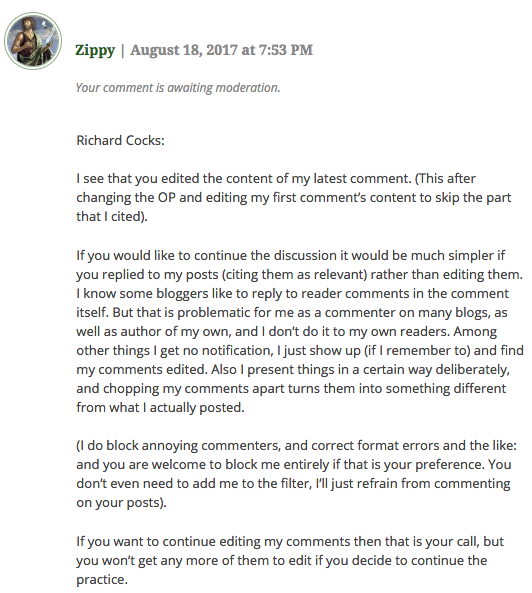The height and width of the screenshot is (593, 532).
Task: Click the line beginning "well as author of my own"
Action: pos(287,332)
